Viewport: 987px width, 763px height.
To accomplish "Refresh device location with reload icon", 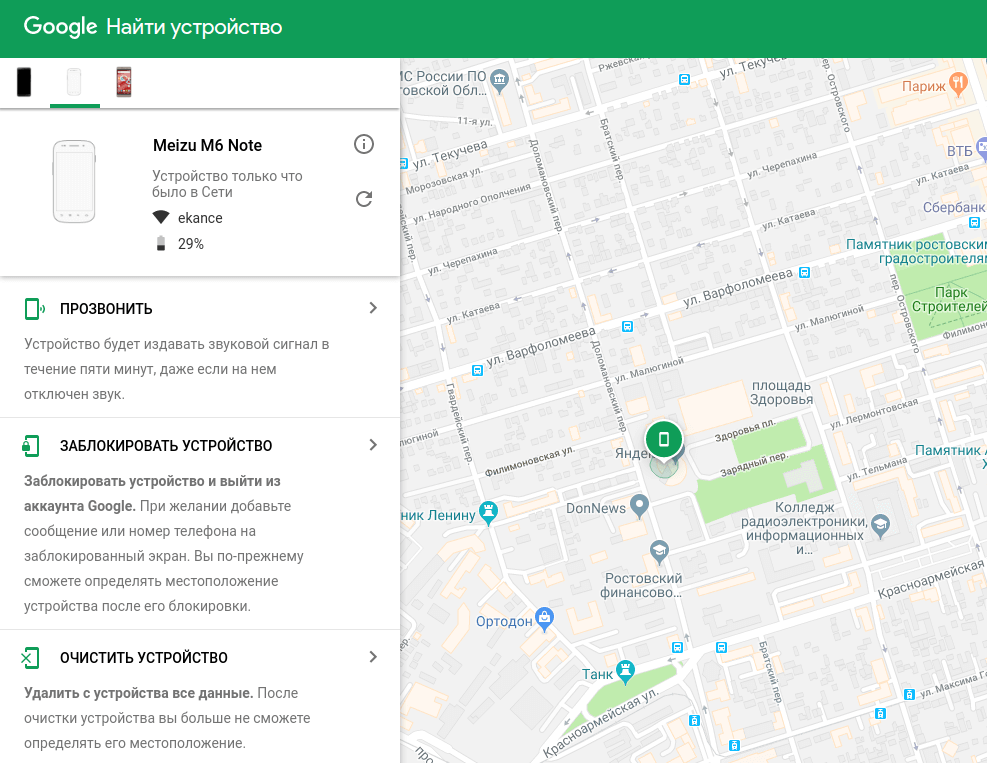I will (364, 199).
